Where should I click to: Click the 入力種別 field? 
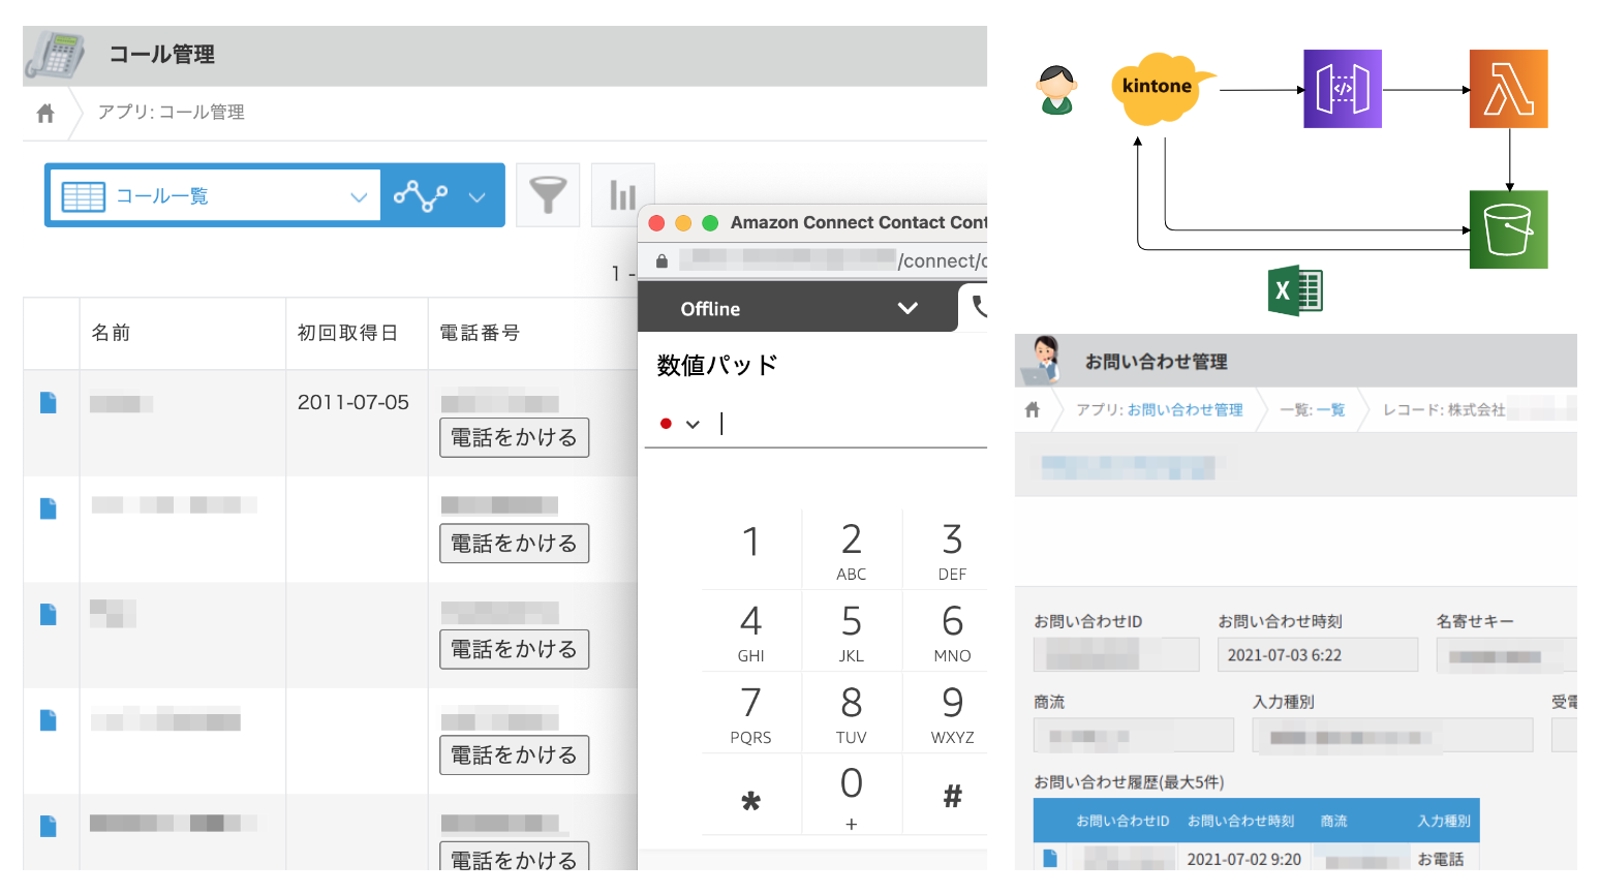1392,736
